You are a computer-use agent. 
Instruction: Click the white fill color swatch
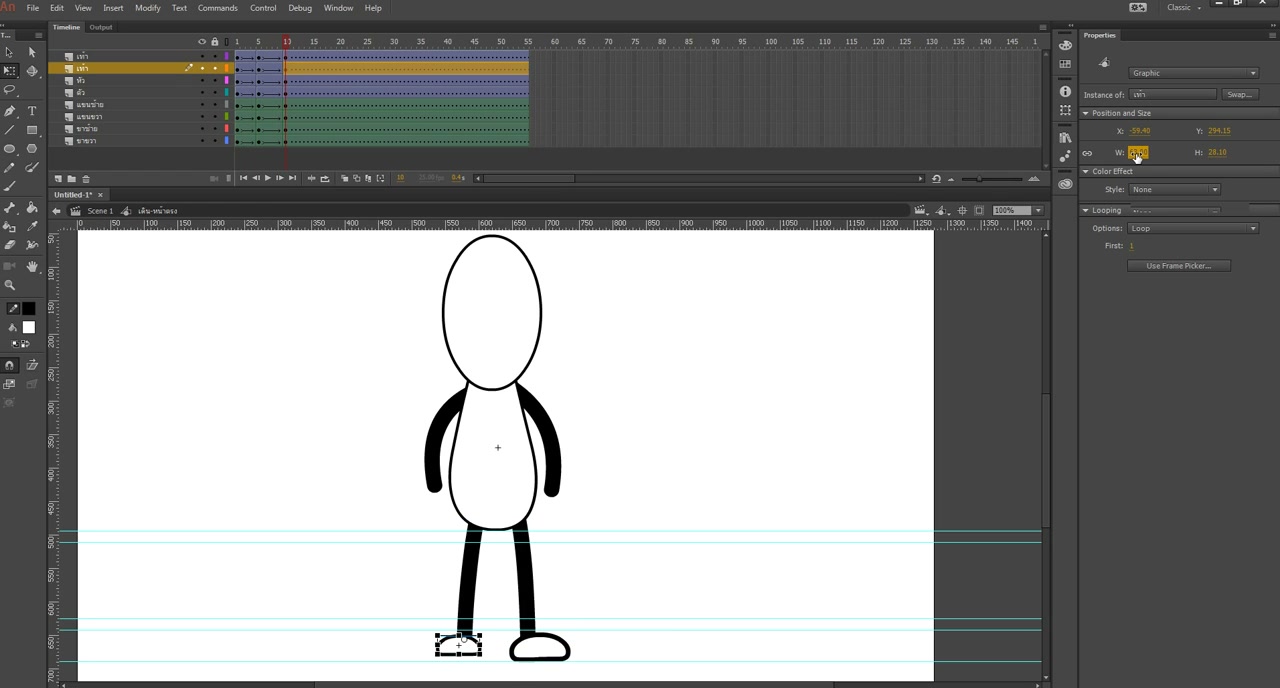pyautogui.click(x=29, y=327)
